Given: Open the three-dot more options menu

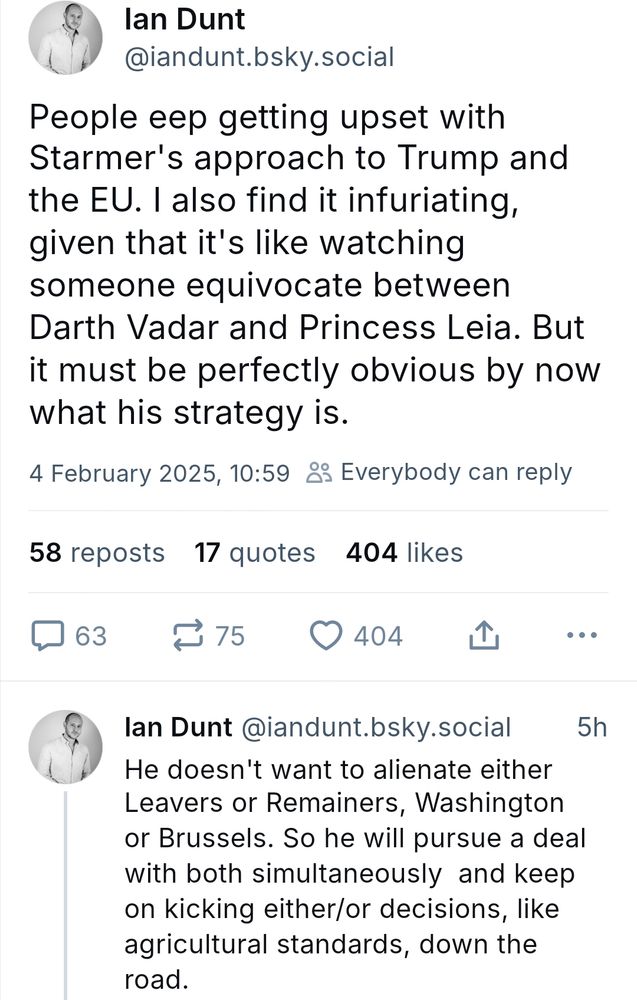Looking at the screenshot, I should [581, 635].
